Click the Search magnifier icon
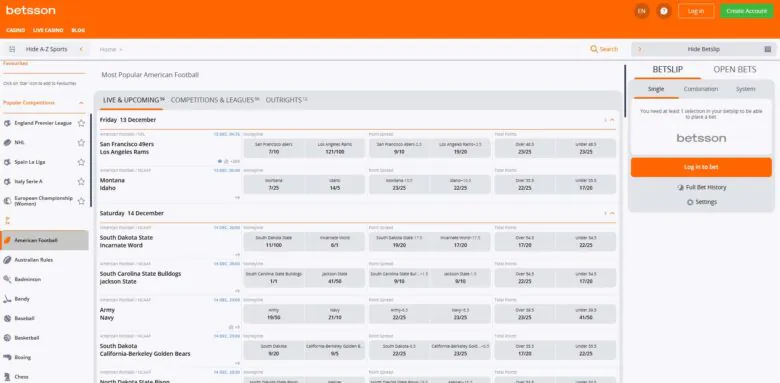 point(593,49)
